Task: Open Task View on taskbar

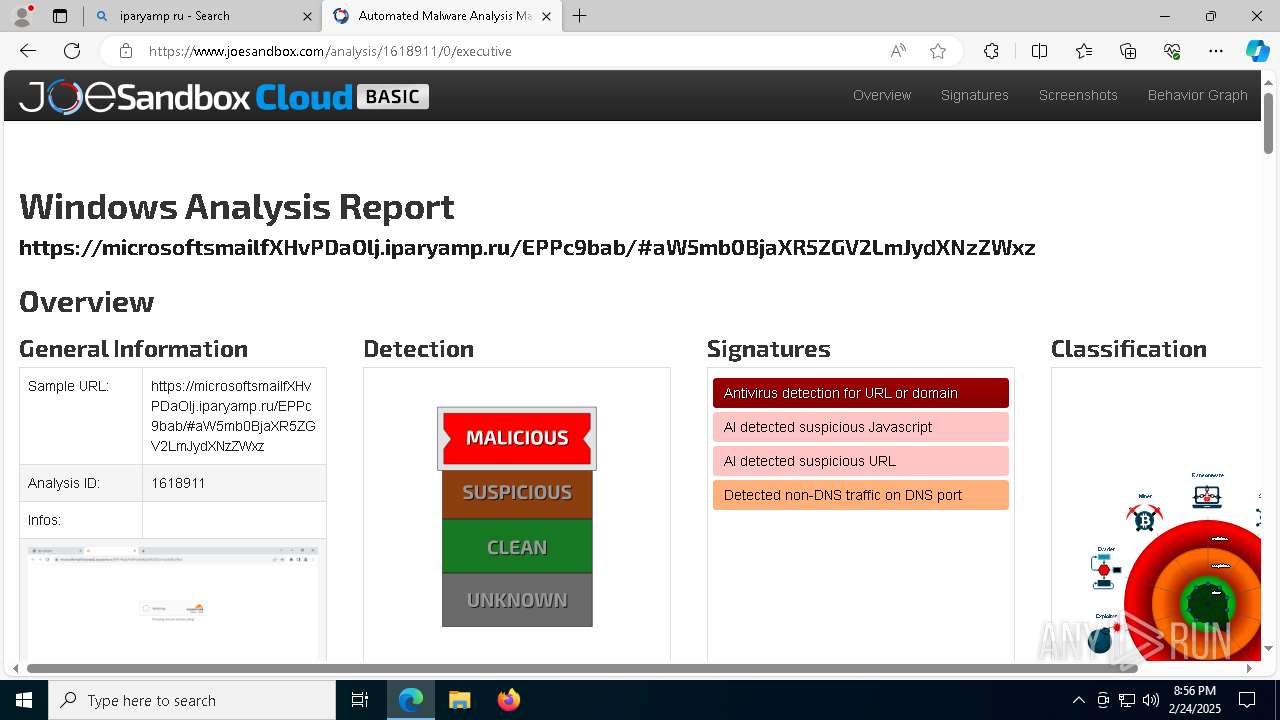Action: [360, 700]
